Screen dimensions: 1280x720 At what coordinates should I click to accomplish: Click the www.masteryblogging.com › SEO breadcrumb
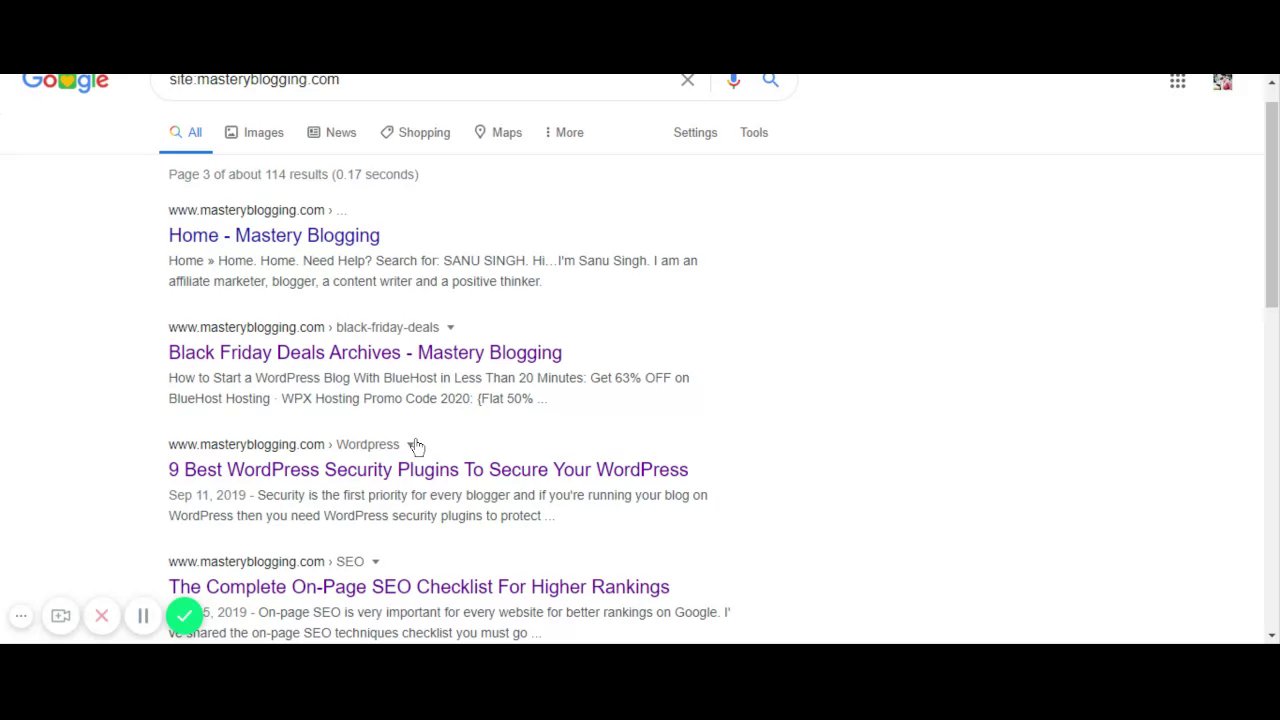266,561
